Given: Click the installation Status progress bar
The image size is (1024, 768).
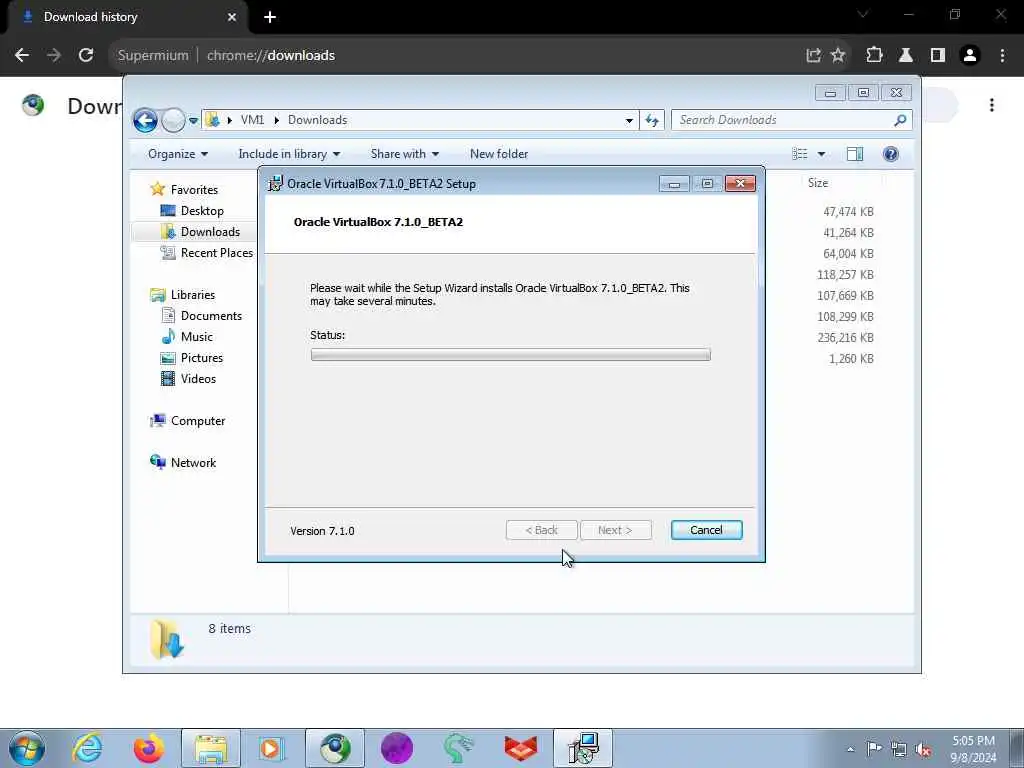Looking at the screenshot, I should pyautogui.click(x=510, y=355).
